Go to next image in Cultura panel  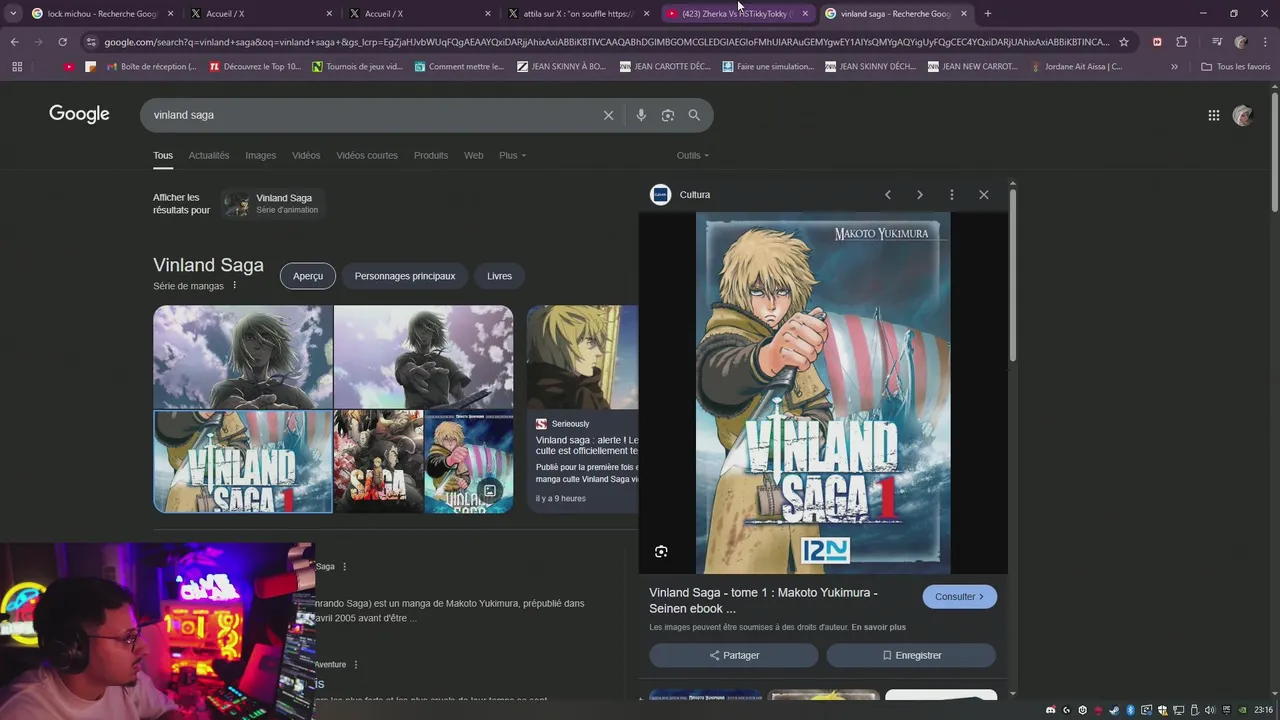(x=920, y=195)
